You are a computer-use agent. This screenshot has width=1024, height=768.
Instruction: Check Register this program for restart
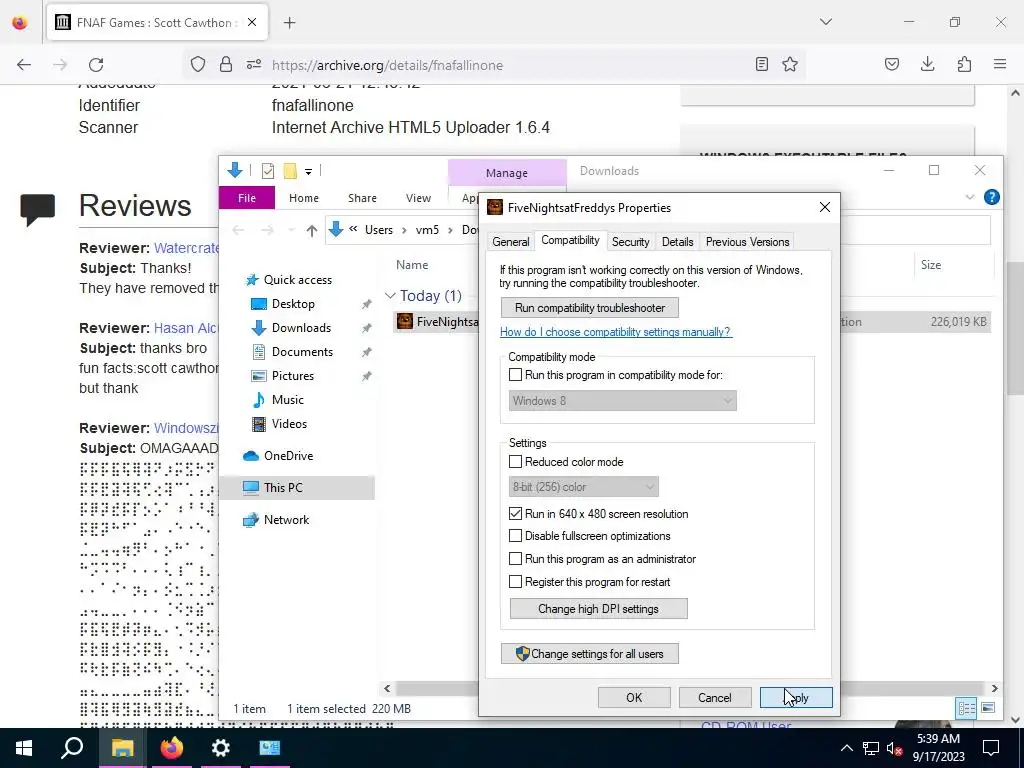[x=515, y=582]
